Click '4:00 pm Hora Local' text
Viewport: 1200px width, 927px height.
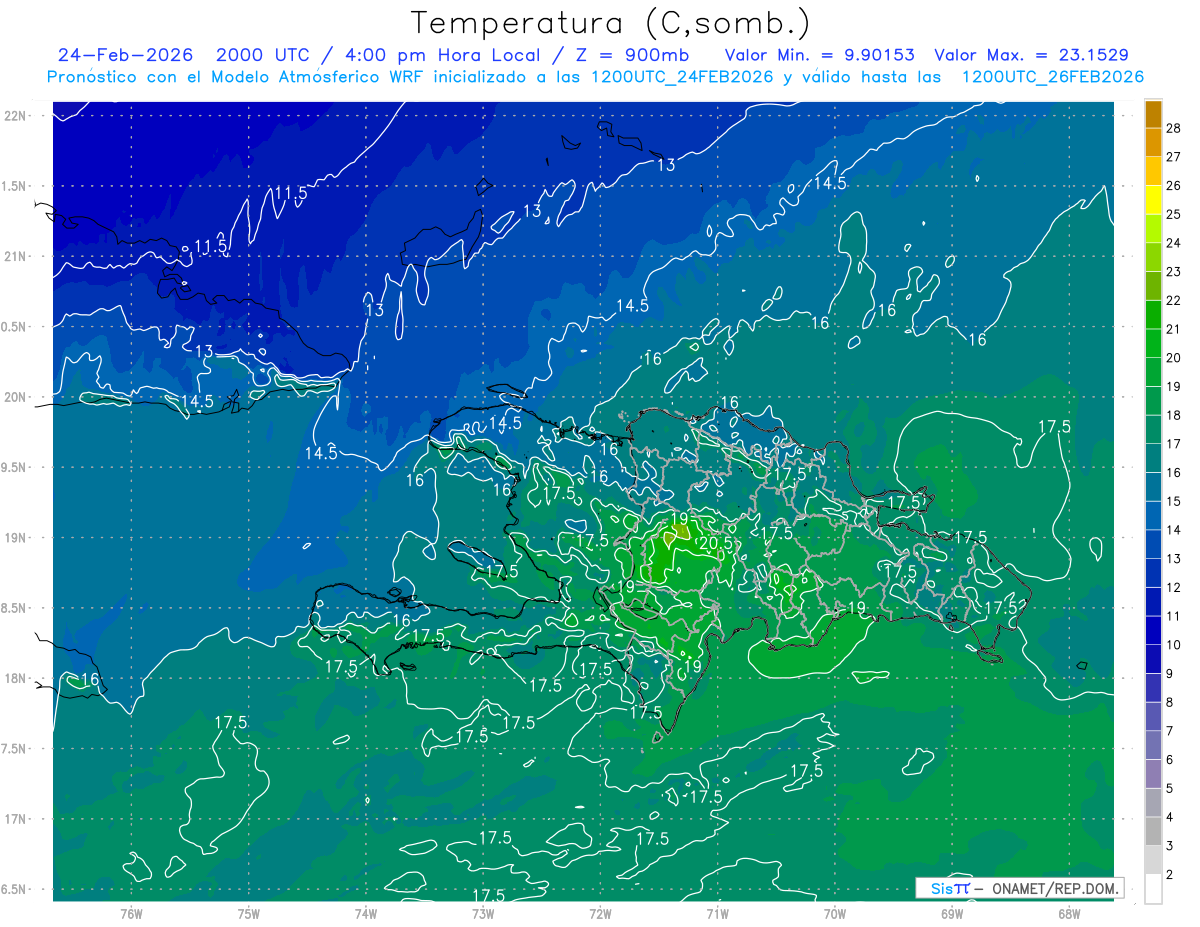pyautogui.click(x=442, y=55)
